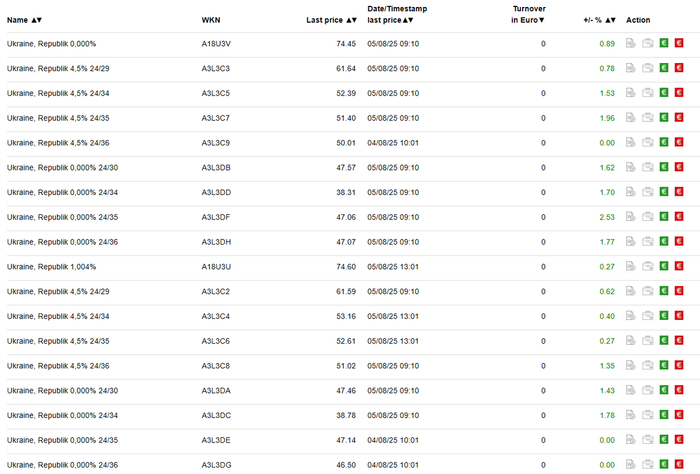This screenshot has height=474, width=700.
Task: Click the document watchlist icon for WKN A3L3C7
Action: 631,118
